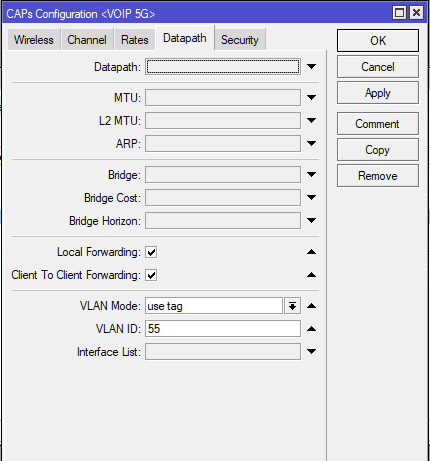This screenshot has height=461, width=430.
Task: Collapse the VLAN Mode field arrow
Action: (x=311, y=306)
